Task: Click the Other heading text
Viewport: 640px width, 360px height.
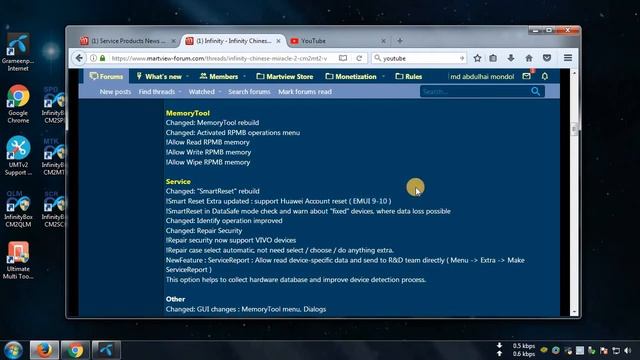Action: point(176,299)
